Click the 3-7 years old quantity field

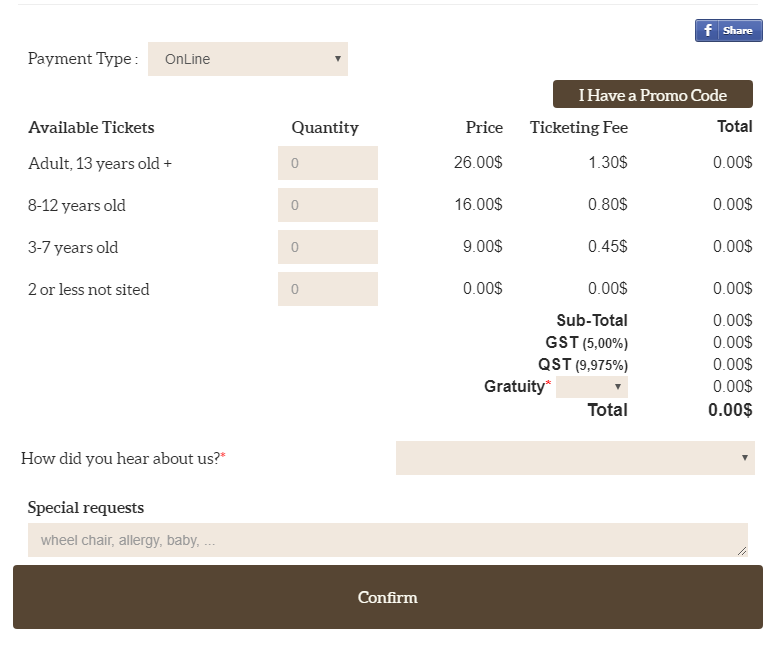click(x=327, y=247)
